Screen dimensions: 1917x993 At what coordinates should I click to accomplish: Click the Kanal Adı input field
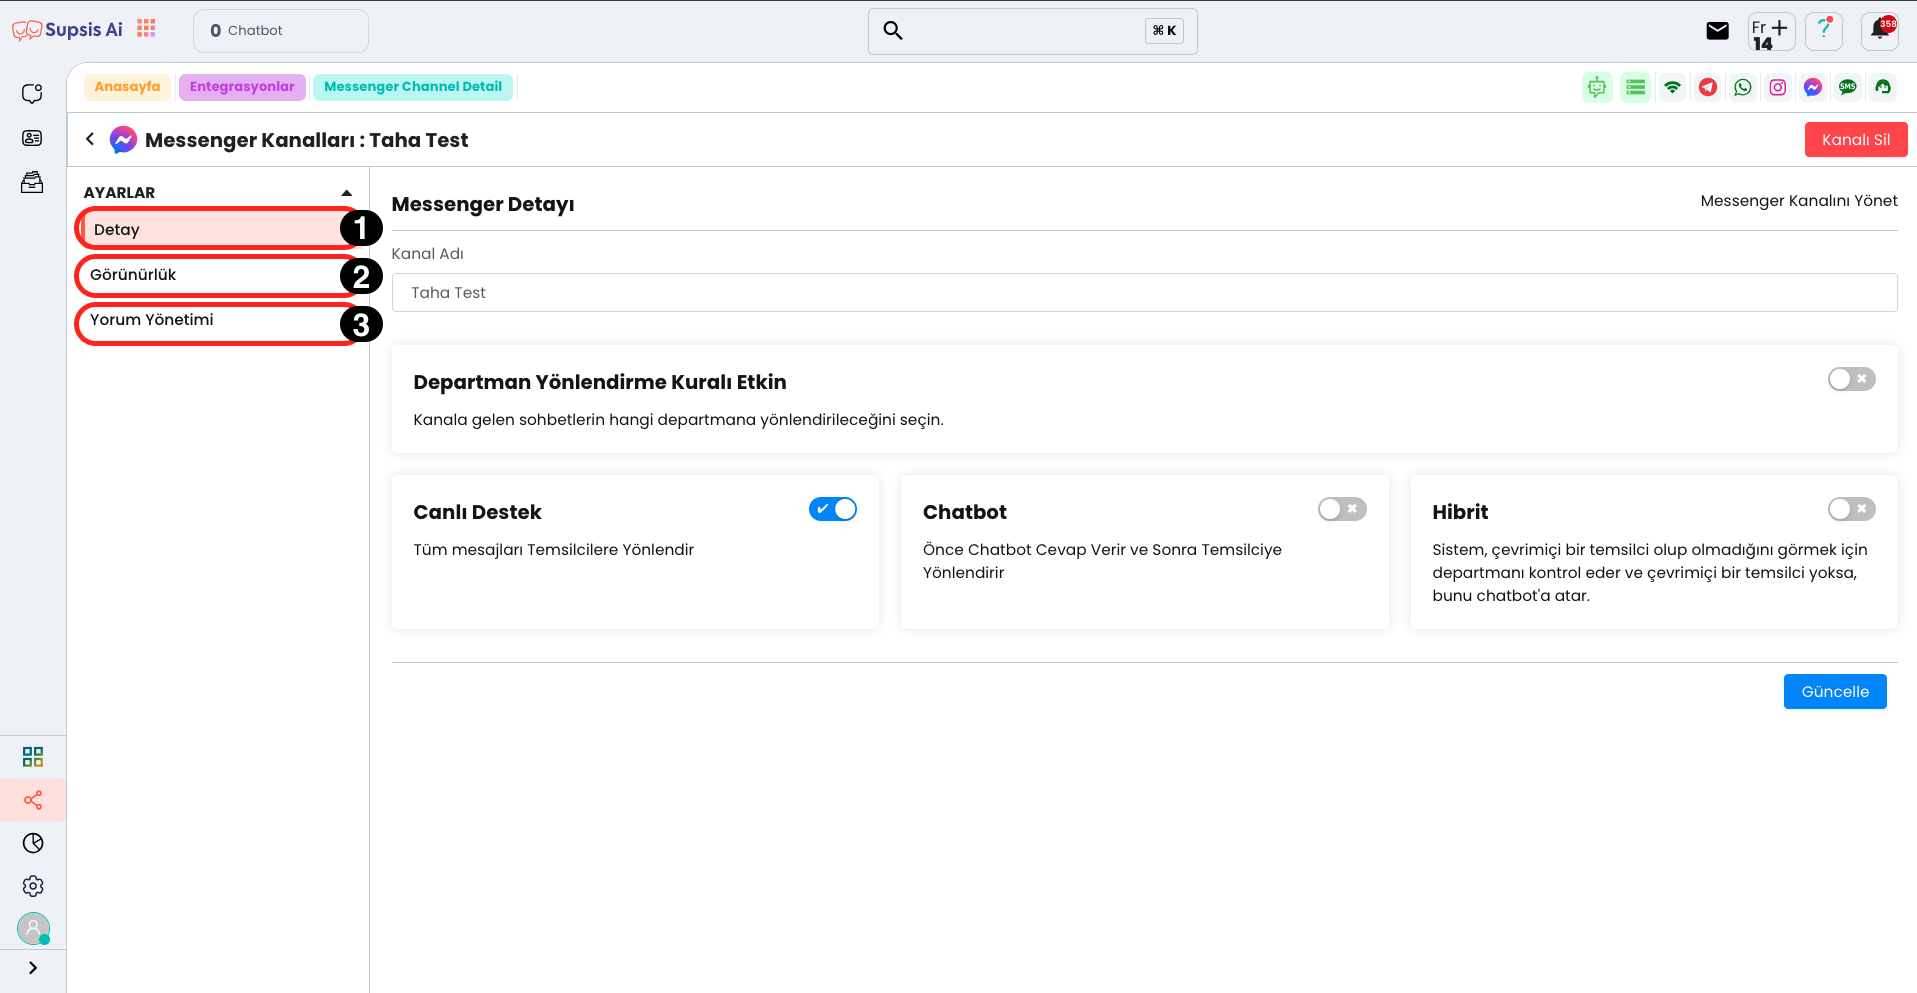[x=1144, y=293]
